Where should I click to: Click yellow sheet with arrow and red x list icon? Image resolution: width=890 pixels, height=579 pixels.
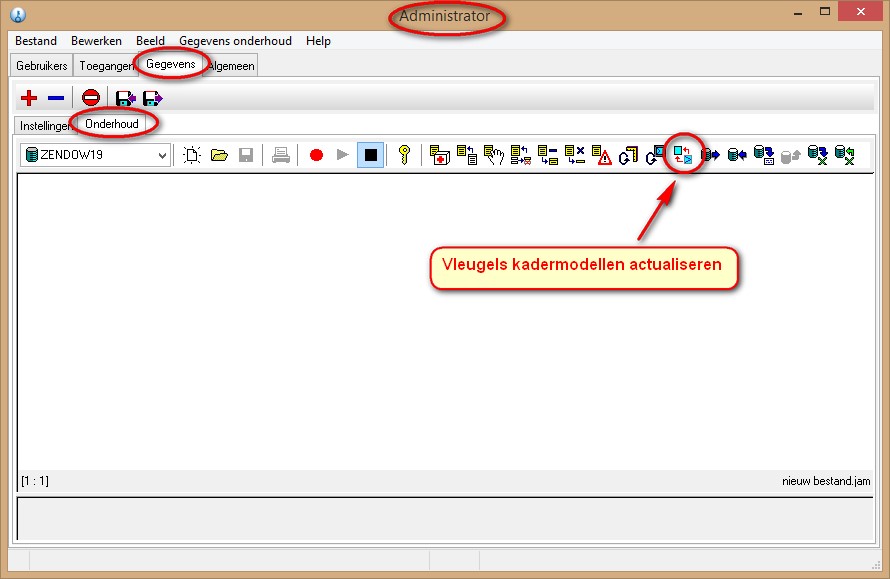(x=520, y=154)
